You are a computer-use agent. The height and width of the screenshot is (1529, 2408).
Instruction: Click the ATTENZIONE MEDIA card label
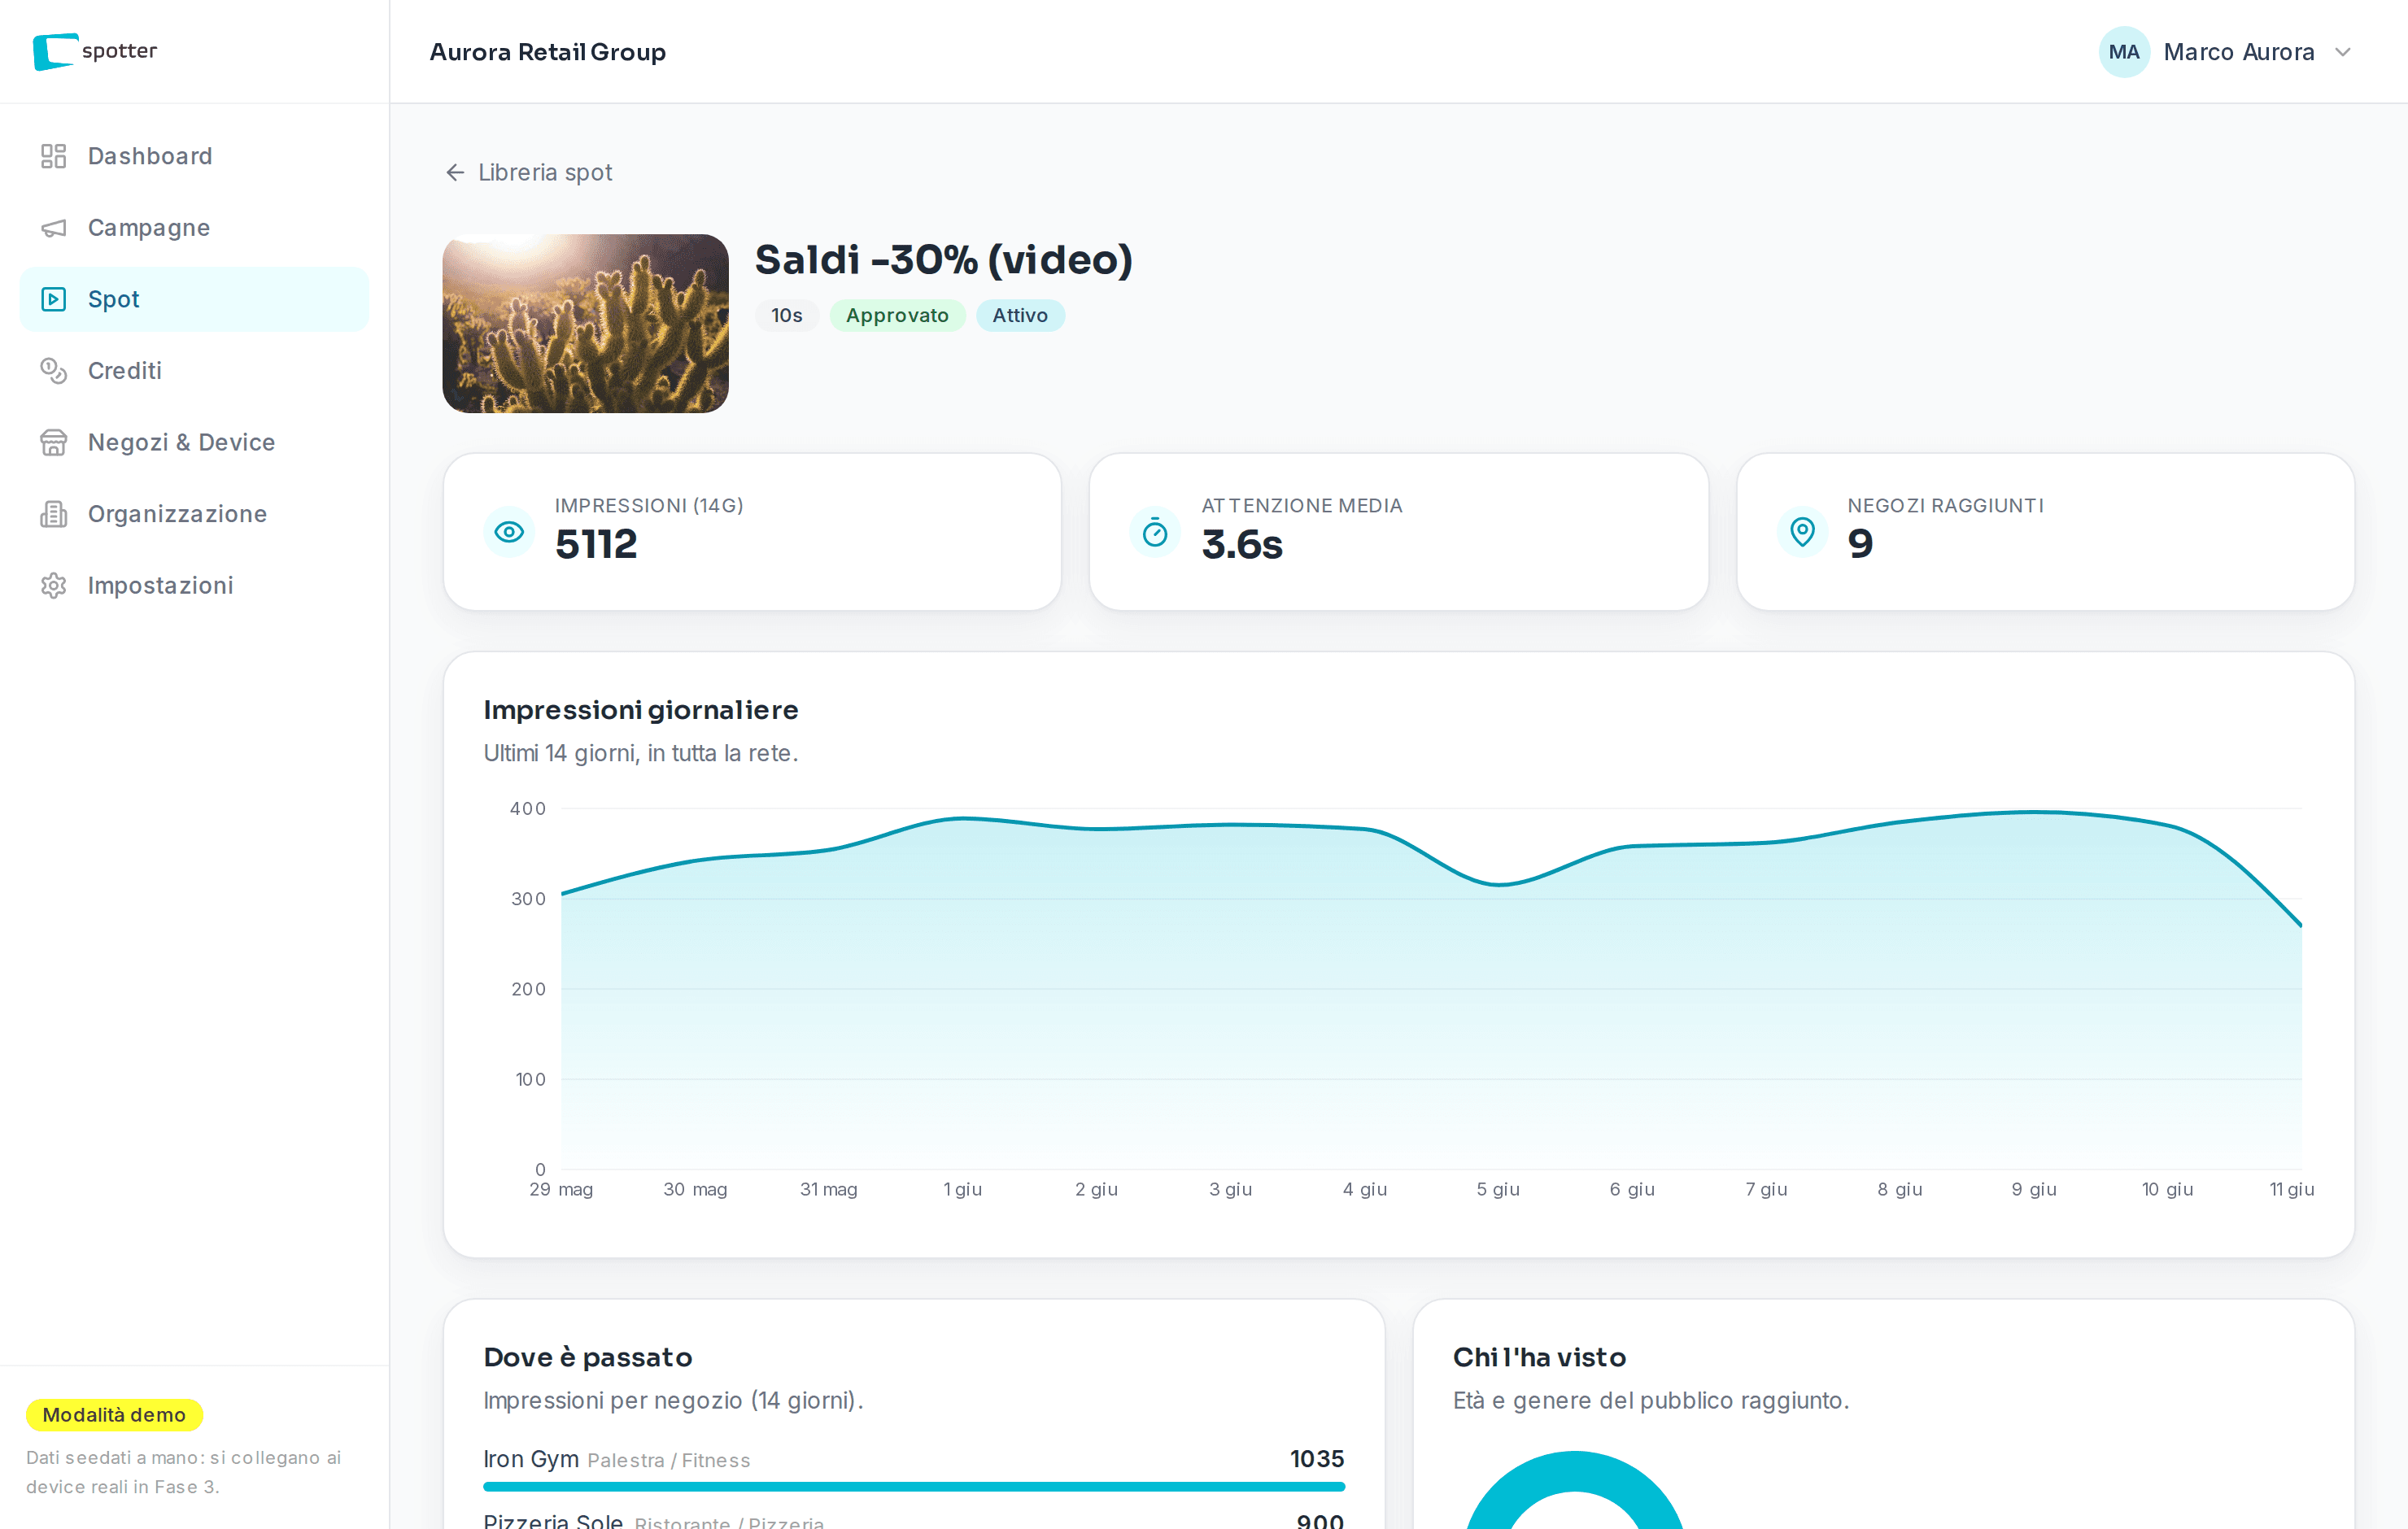[1302, 506]
